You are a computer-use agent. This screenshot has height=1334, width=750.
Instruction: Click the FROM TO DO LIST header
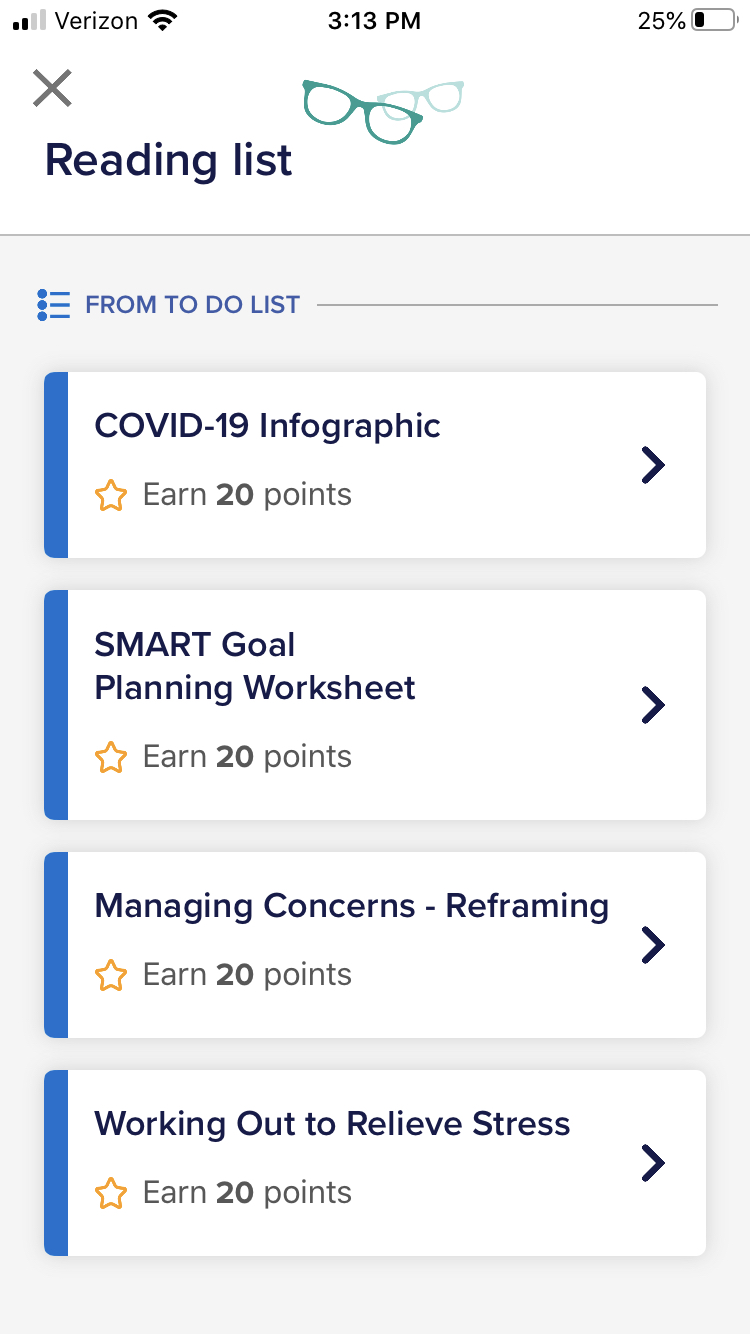coord(192,305)
